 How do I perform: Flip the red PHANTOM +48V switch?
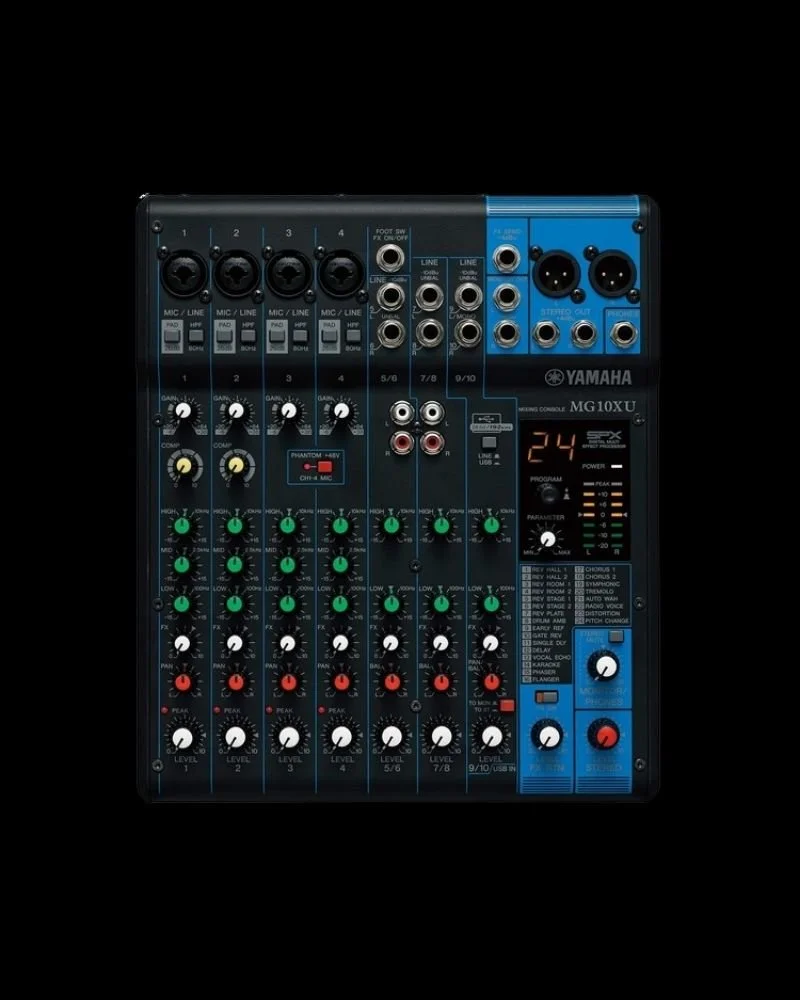[325, 467]
